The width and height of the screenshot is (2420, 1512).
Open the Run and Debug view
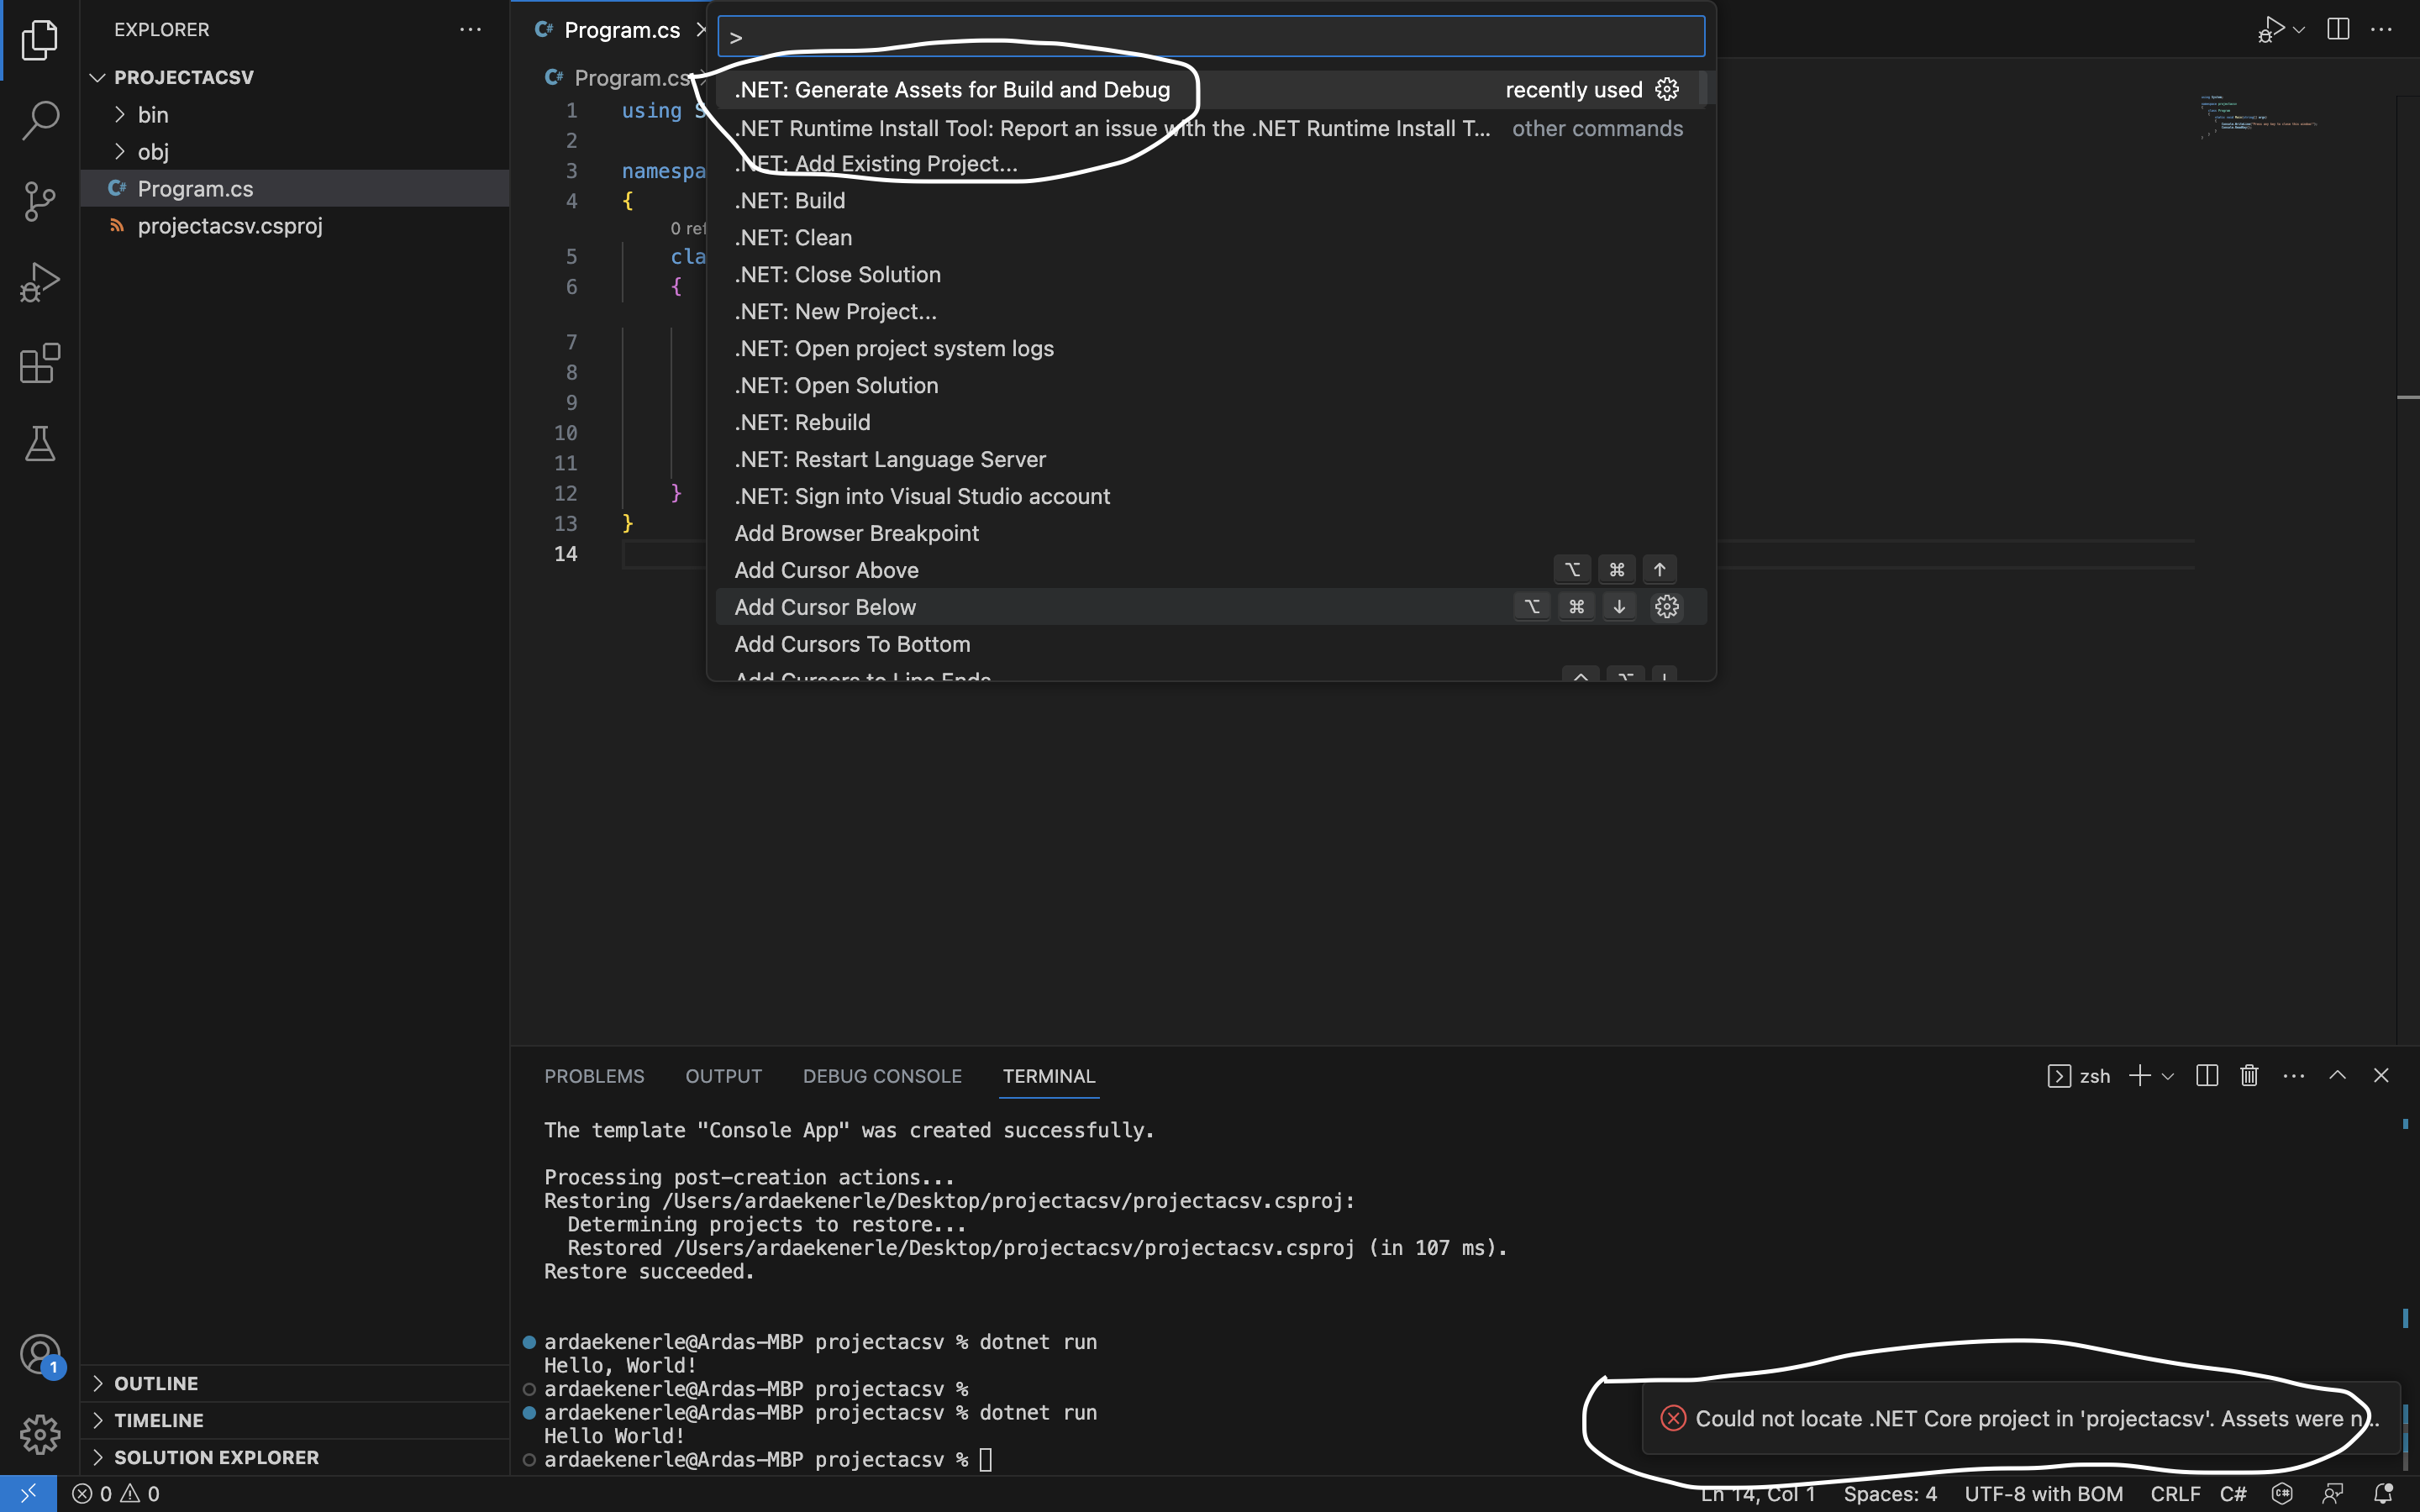tap(39, 282)
